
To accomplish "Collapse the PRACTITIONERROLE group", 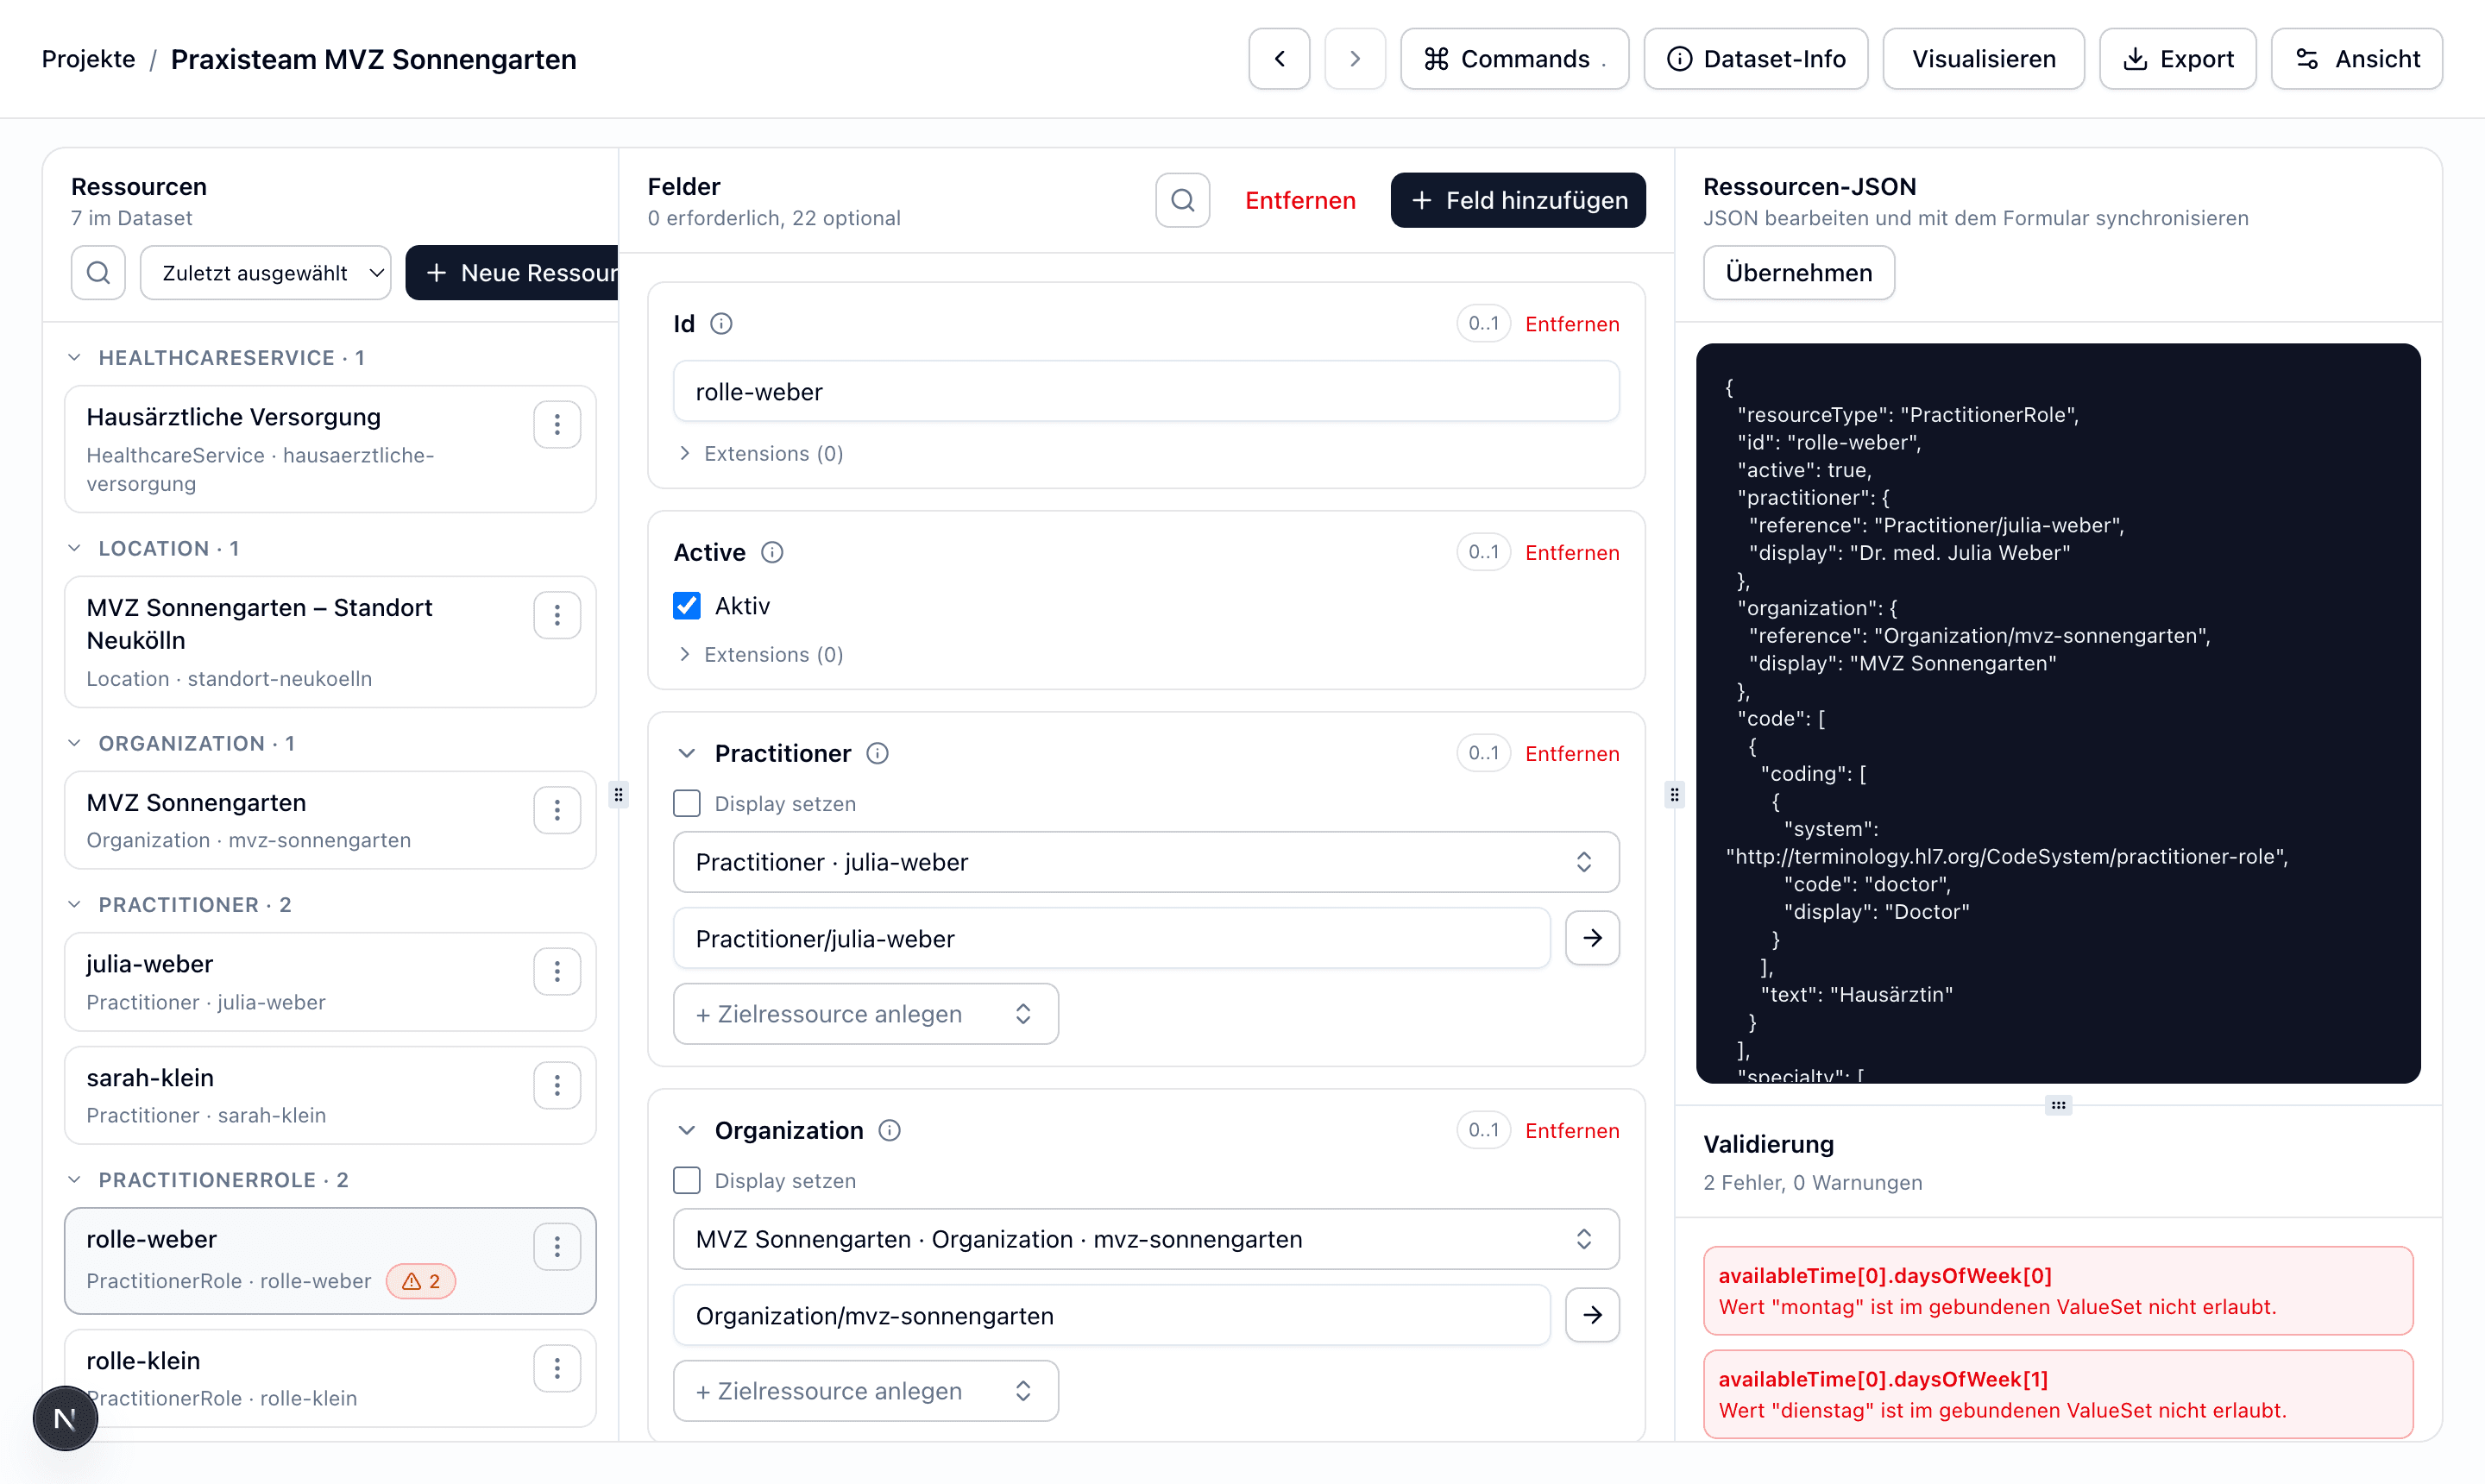I will [x=74, y=1180].
